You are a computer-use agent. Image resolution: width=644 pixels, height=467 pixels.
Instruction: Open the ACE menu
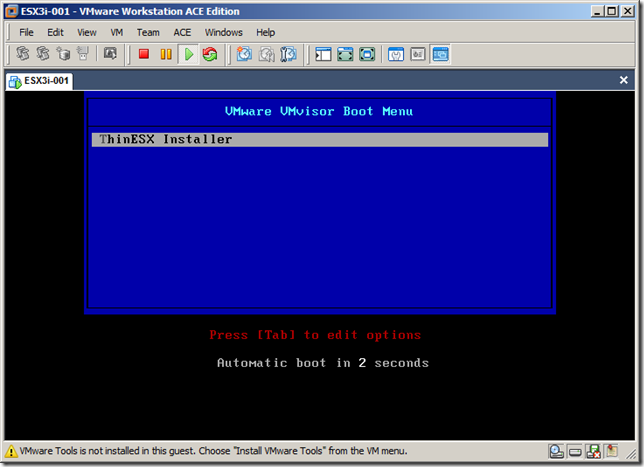(x=182, y=32)
